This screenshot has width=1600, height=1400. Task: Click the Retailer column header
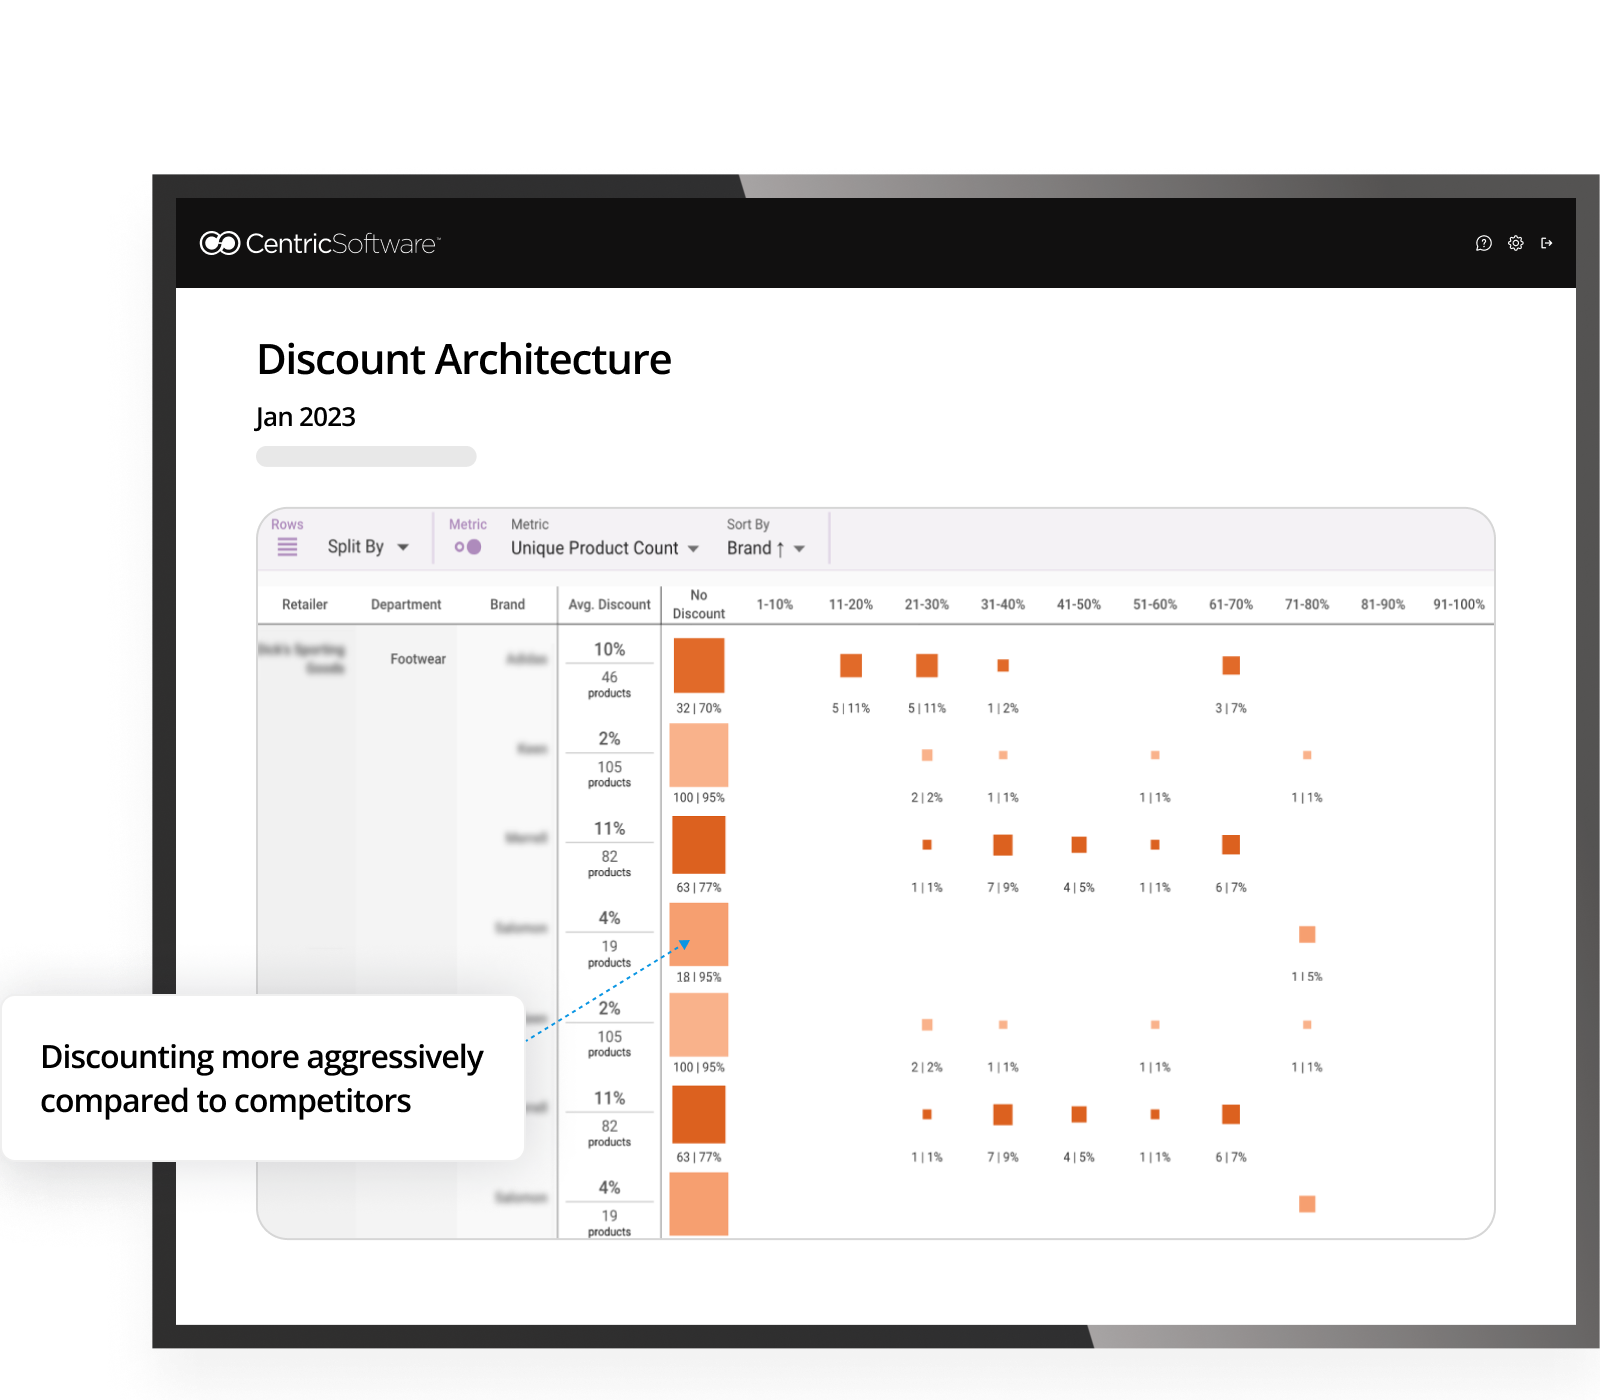[x=304, y=604]
